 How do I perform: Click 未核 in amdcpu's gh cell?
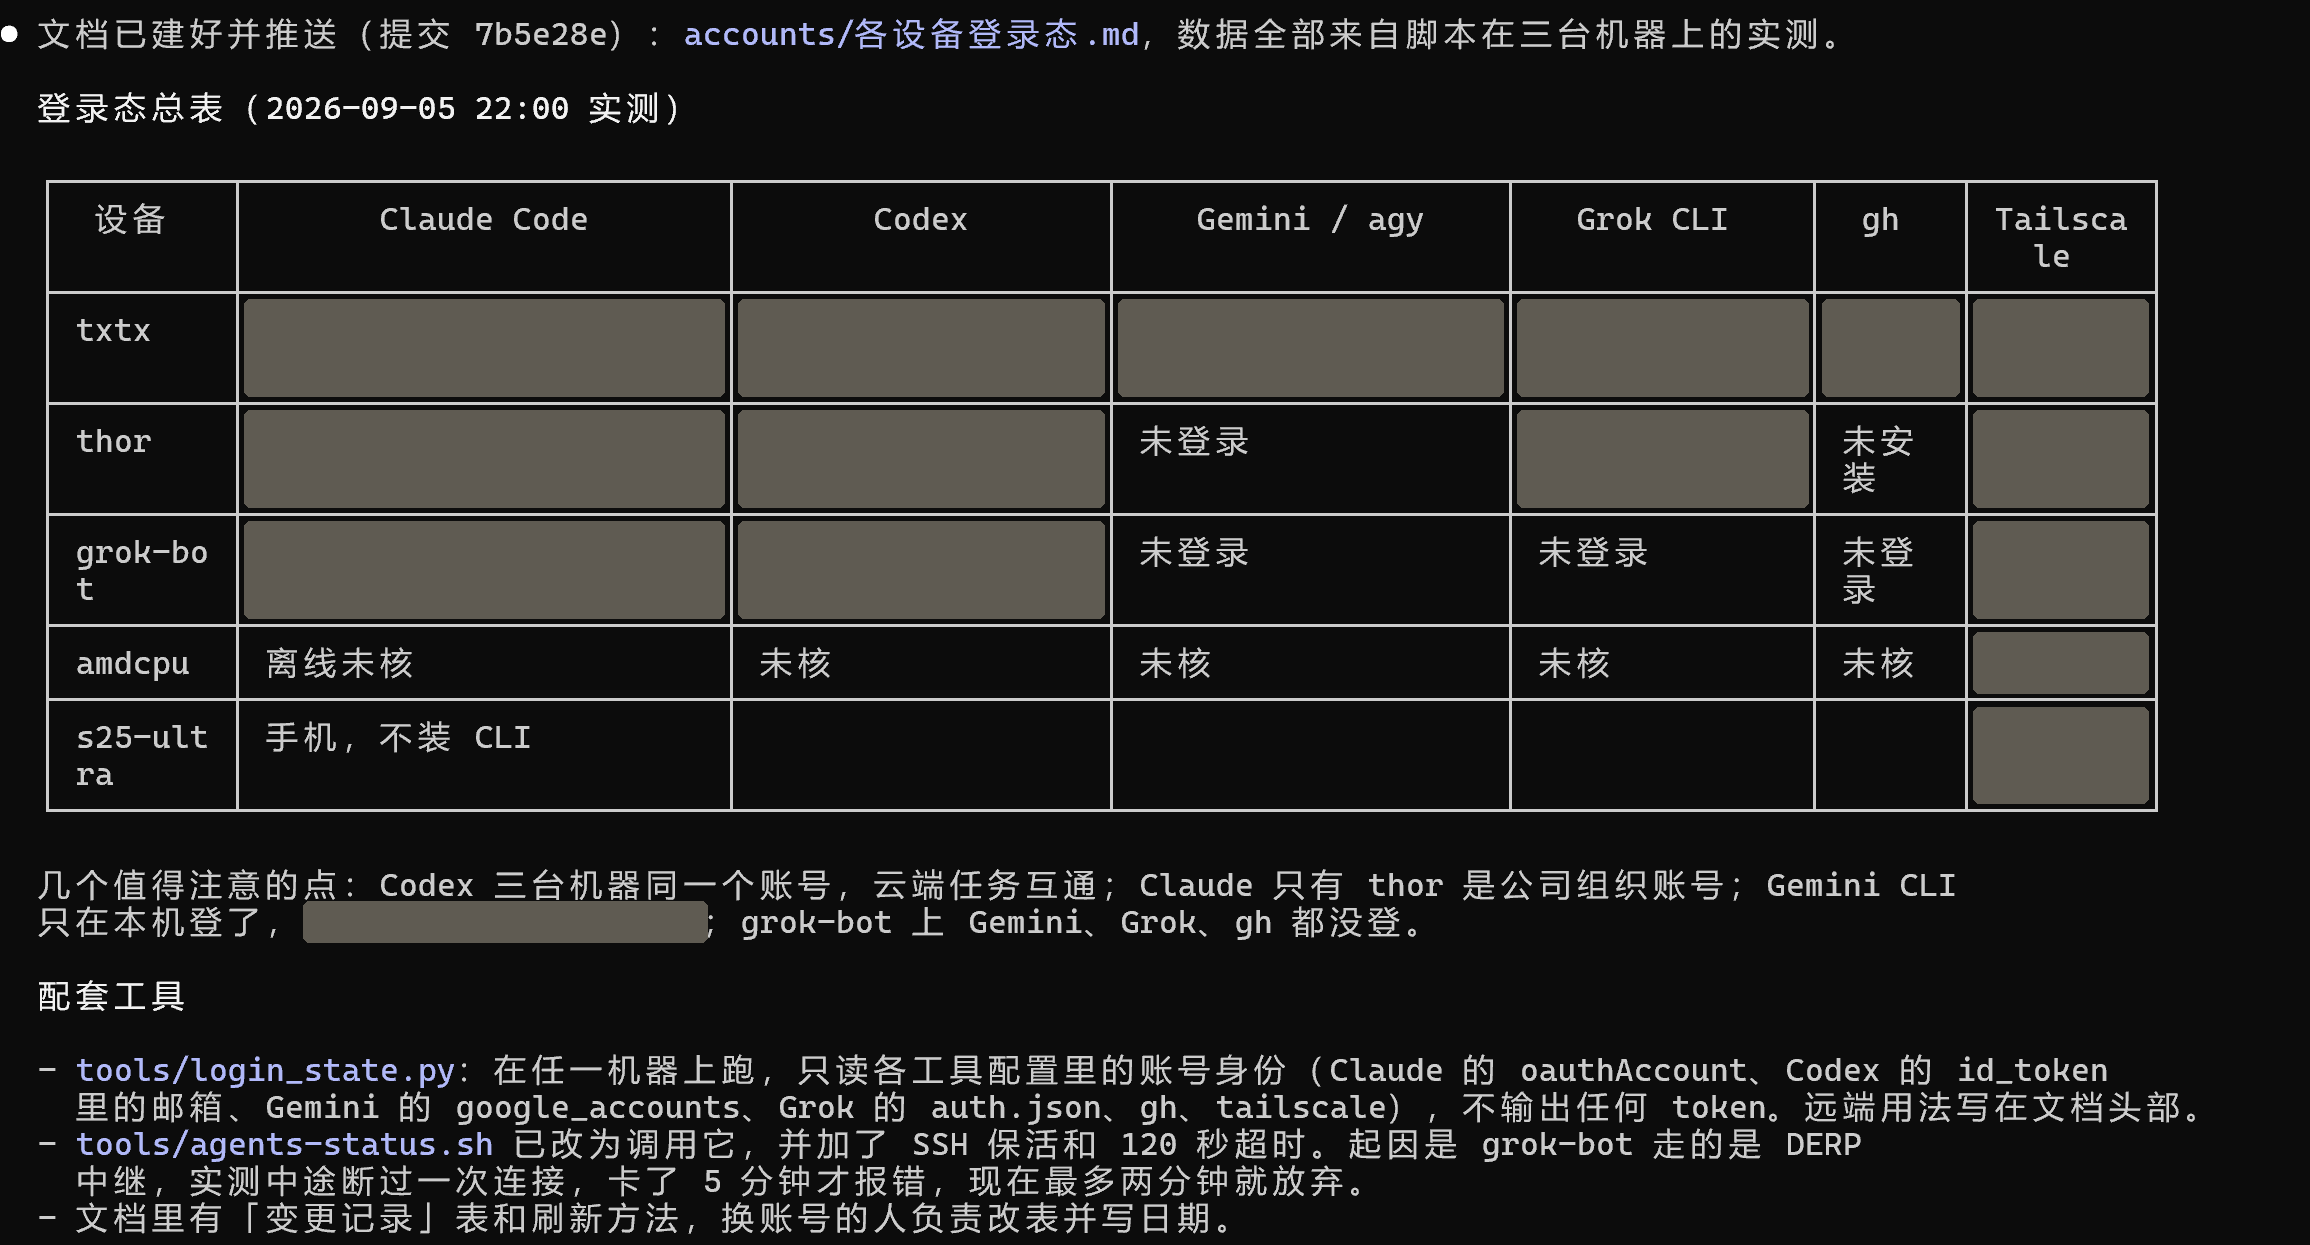(x=1878, y=664)
